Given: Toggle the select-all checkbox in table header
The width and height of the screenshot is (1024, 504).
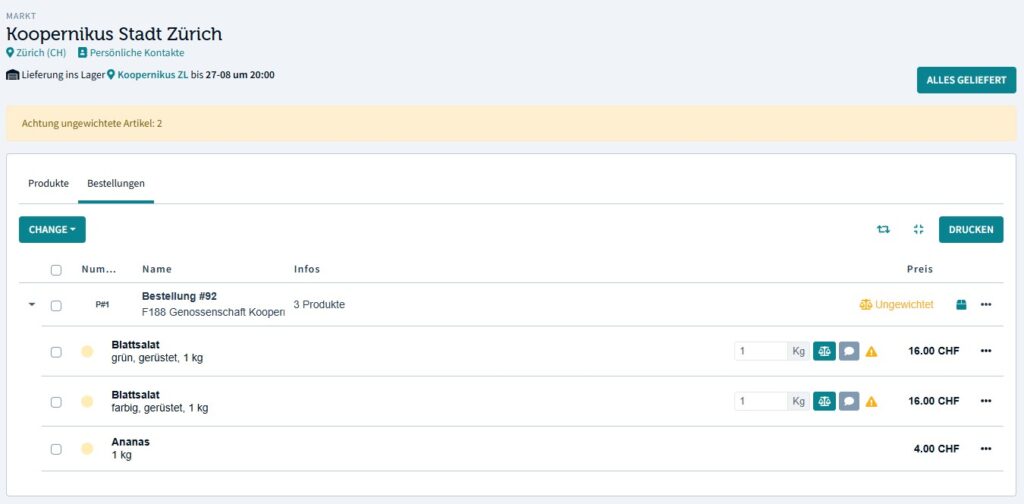Looking at the screenshot, I should [x=56, y=270].
